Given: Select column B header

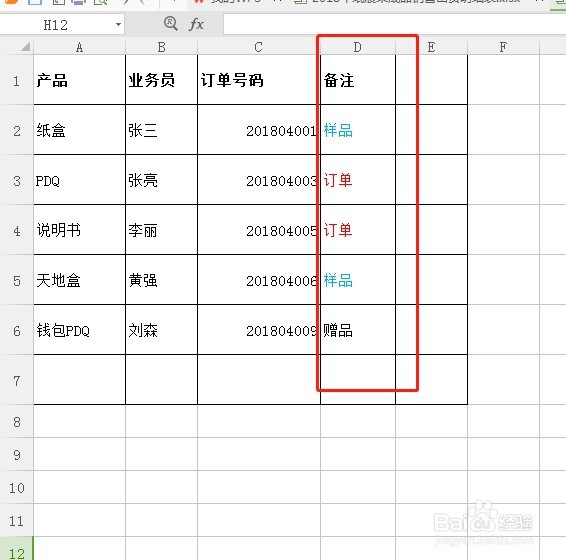Looking at the screenshot, I should click(x=161, y=47).
